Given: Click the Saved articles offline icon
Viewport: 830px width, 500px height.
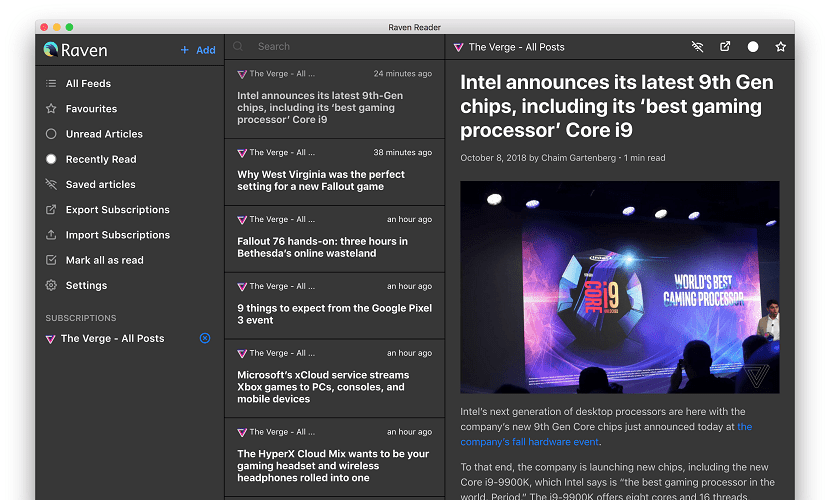Looking at the screenshot, I should (51, 184).
